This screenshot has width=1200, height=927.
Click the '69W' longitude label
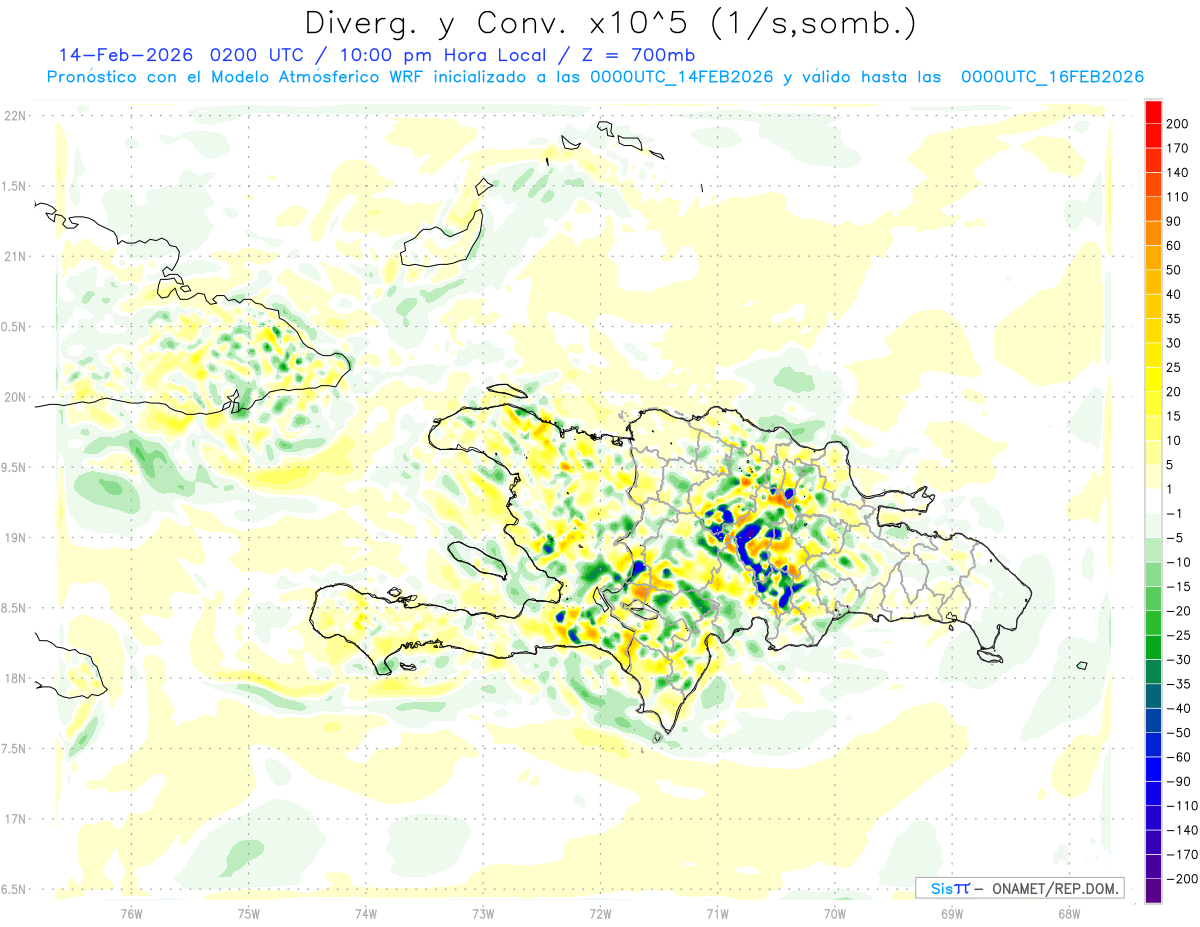coord(952,913)
